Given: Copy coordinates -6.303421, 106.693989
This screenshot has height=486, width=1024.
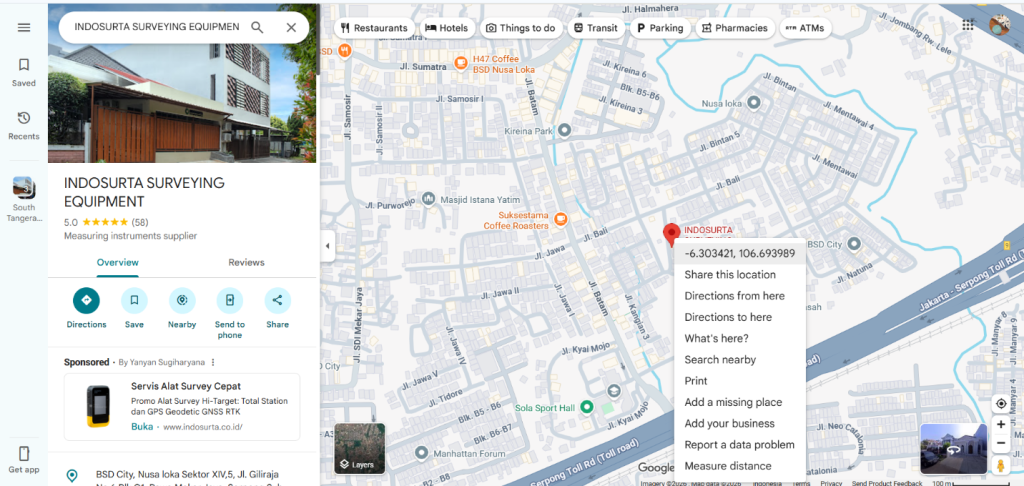Looking at the screenshot, I should click(x=740, y=253).
